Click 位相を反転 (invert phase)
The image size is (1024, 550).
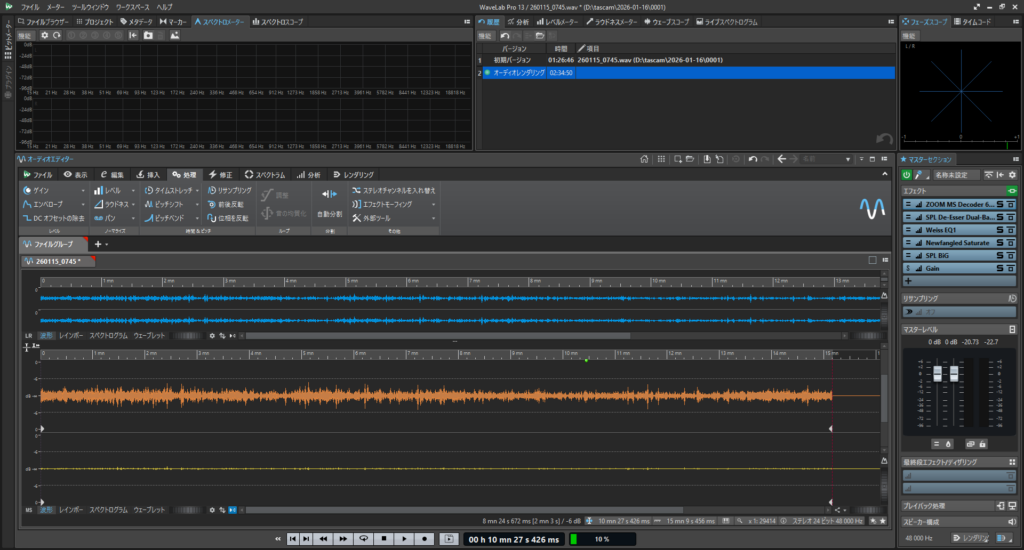[231, 218]
